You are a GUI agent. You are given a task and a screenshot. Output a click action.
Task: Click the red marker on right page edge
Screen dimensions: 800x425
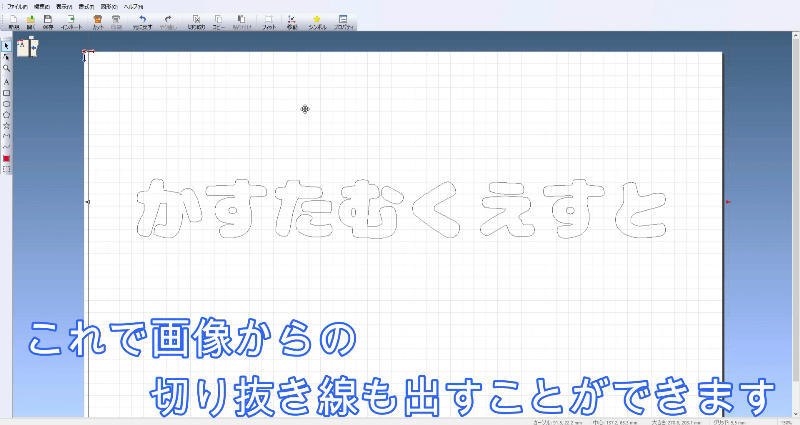pyautogui.click(x=729, y=202)
